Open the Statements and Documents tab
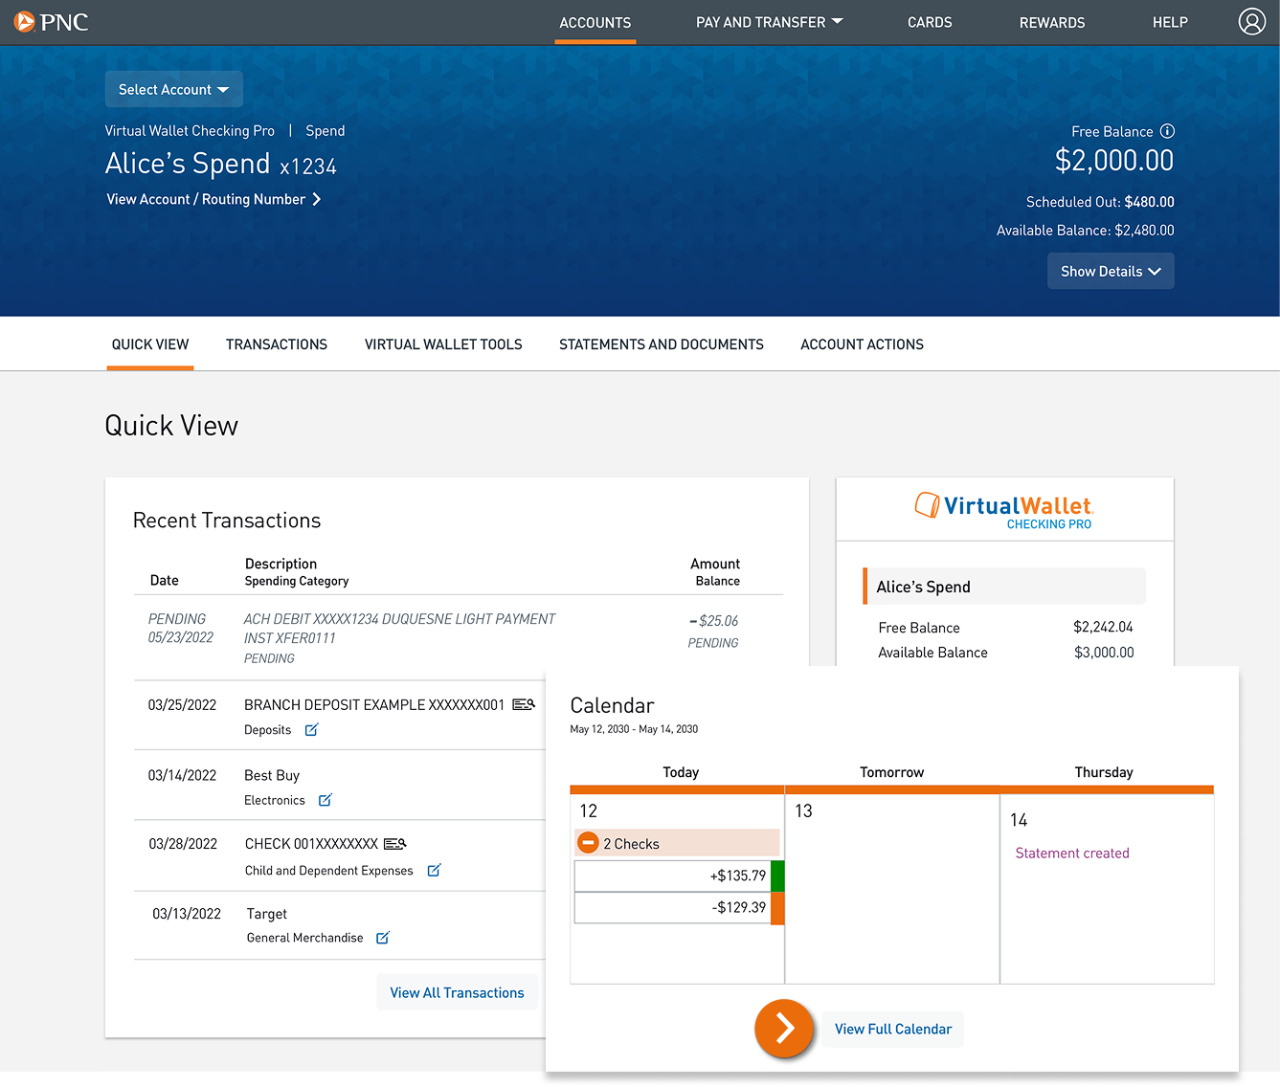 pos(661,344)
